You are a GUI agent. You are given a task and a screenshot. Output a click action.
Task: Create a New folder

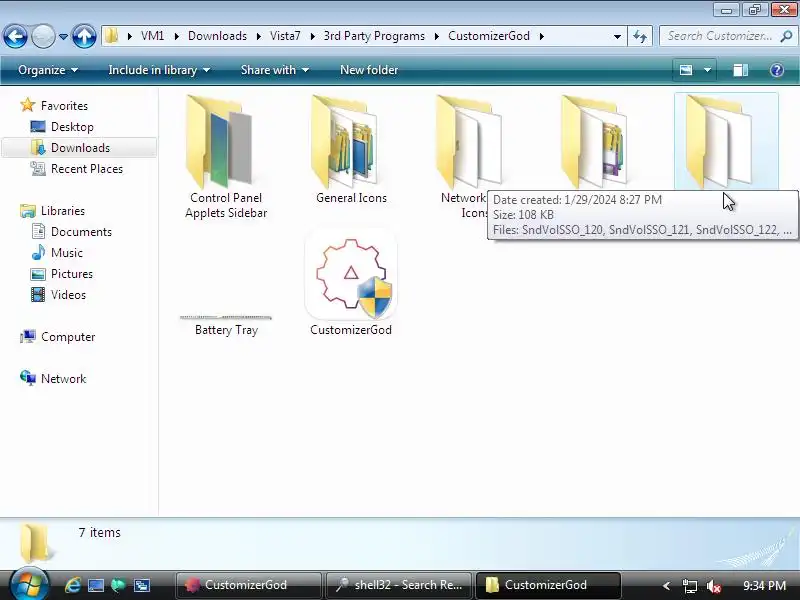click(x=369, y=70)
